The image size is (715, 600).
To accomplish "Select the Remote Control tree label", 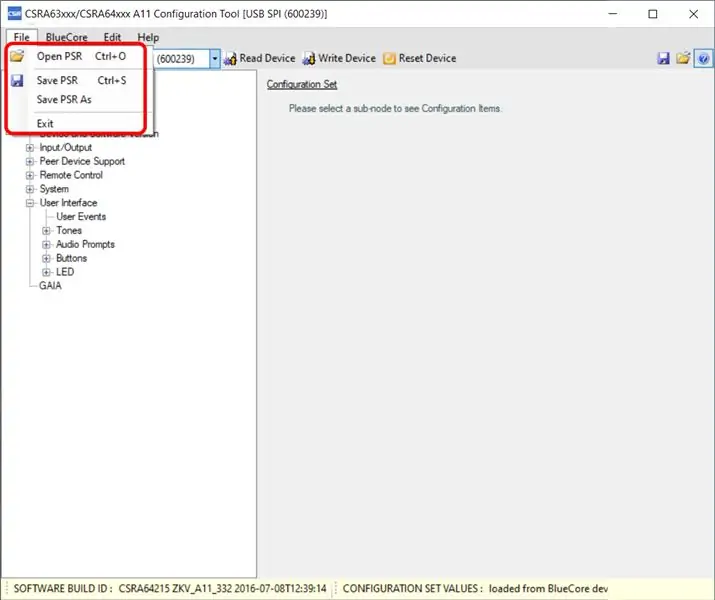I will click(71, 175).
